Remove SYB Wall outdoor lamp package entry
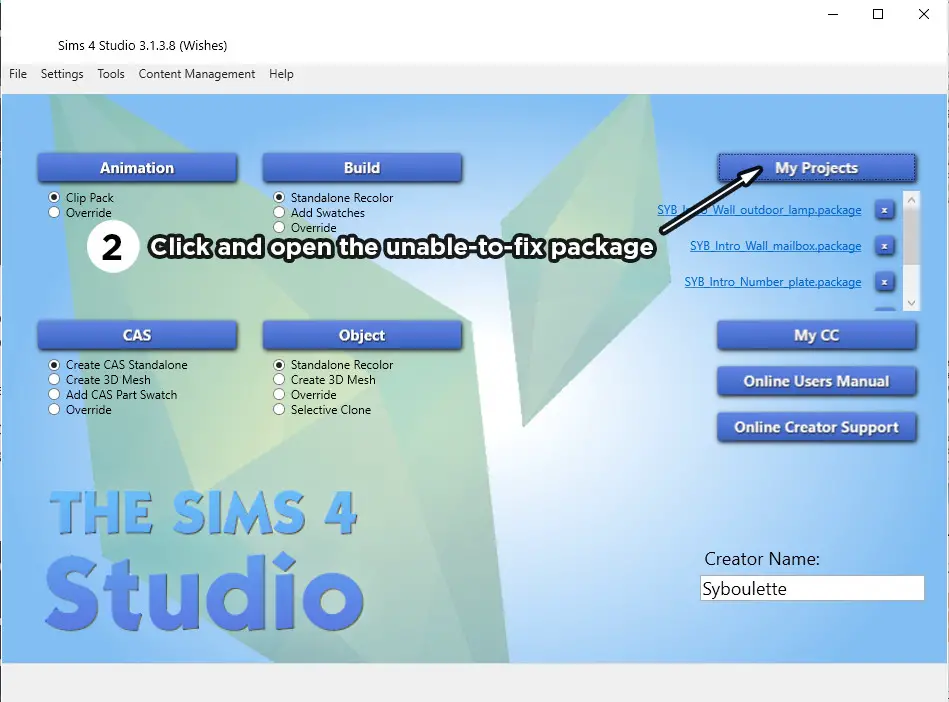949x702 pixels. click(884, 210)
